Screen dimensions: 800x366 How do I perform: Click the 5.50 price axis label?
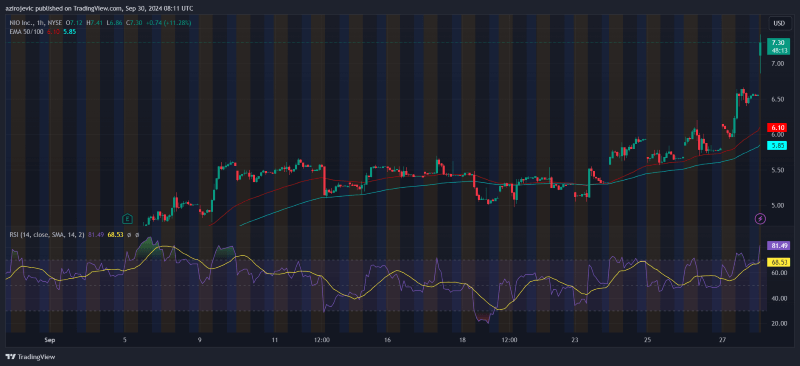(x=778, y=170)
